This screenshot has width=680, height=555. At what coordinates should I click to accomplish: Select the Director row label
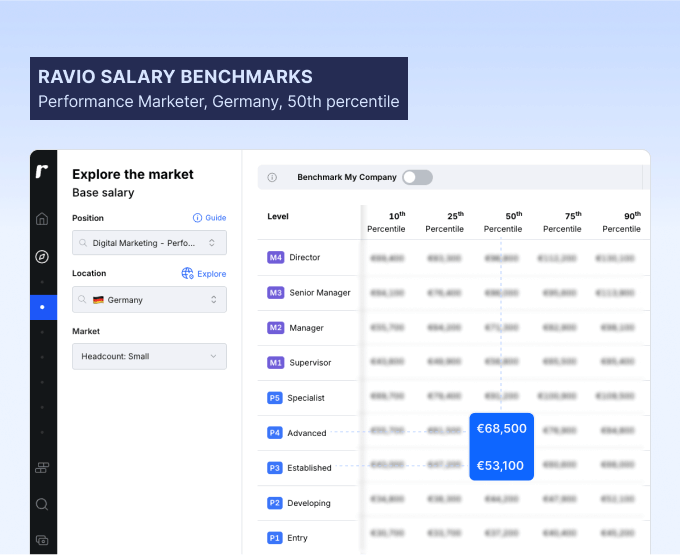tap(305, 258)
